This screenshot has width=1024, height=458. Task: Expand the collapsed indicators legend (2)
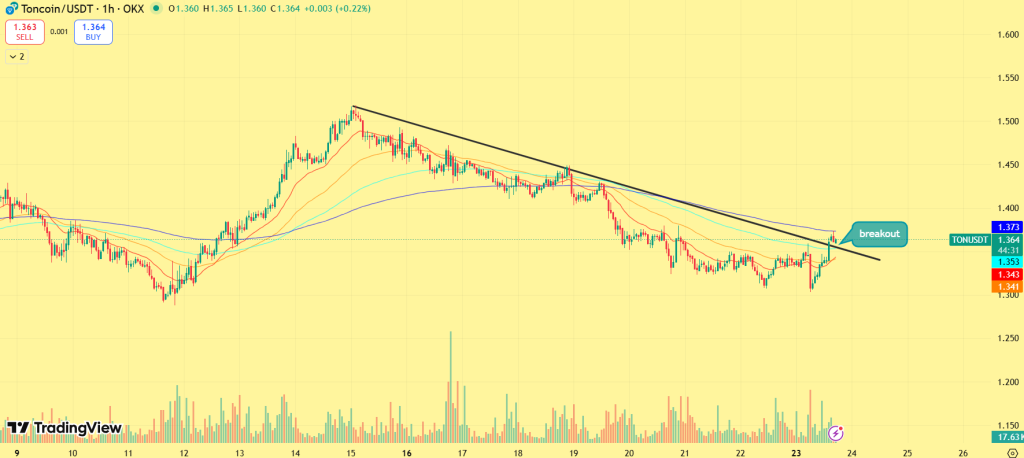point(16,57)
